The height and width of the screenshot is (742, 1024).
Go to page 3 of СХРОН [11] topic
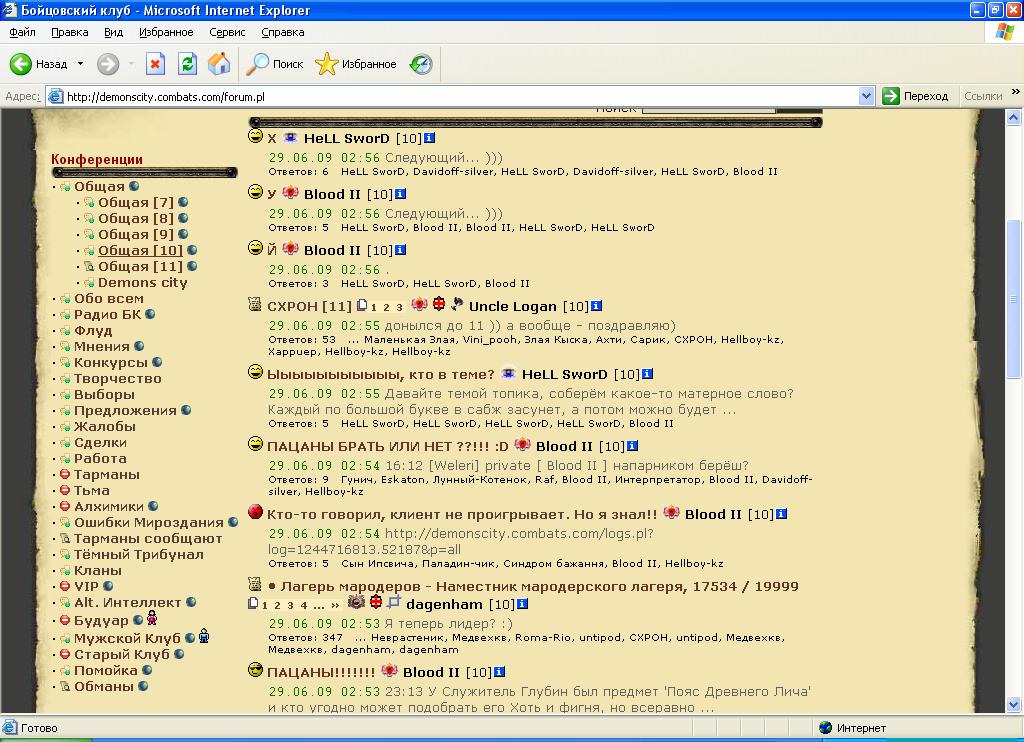pos(399,308)
